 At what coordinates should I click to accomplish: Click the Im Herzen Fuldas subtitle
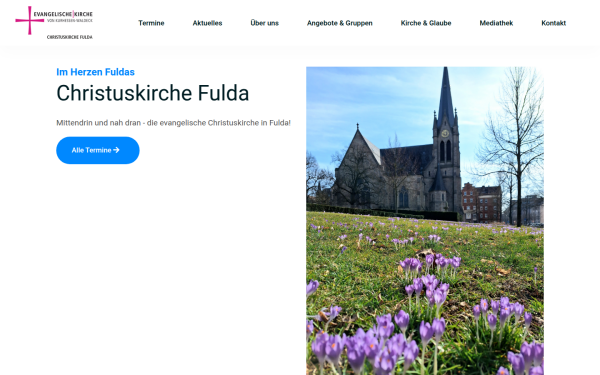tap(95, 72)
